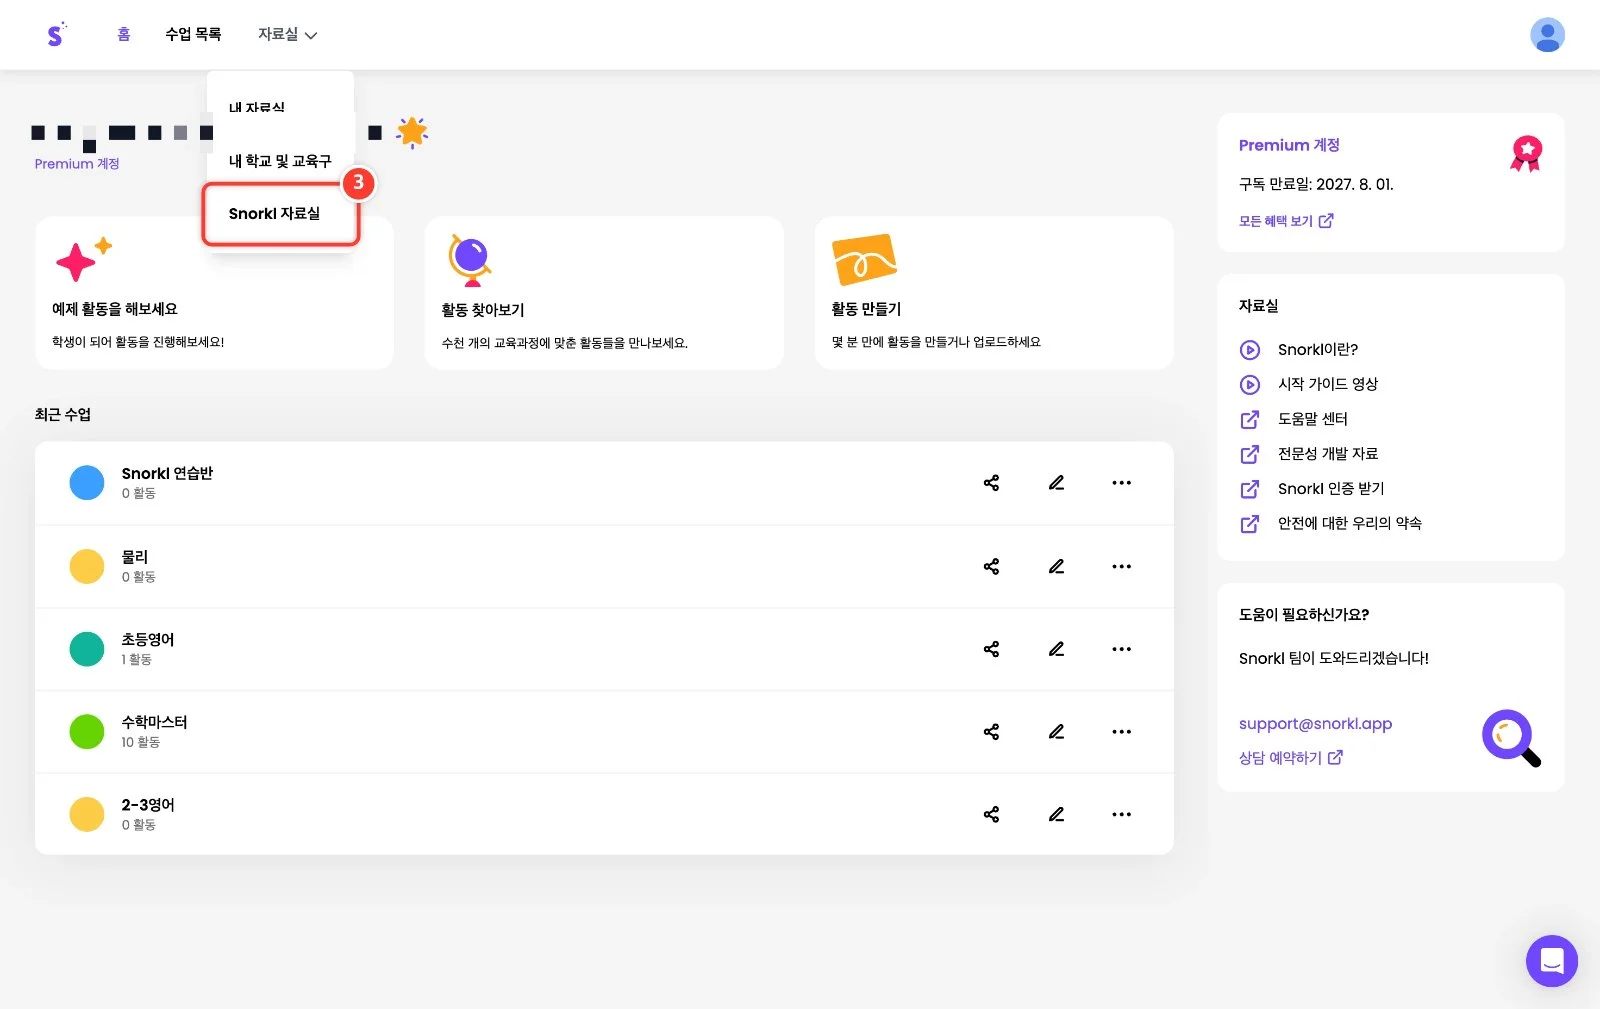Viewport: 1600px width, 1009px height.
Task: Click the Premium 계정 label under username
Action: (x=77, y=164)
